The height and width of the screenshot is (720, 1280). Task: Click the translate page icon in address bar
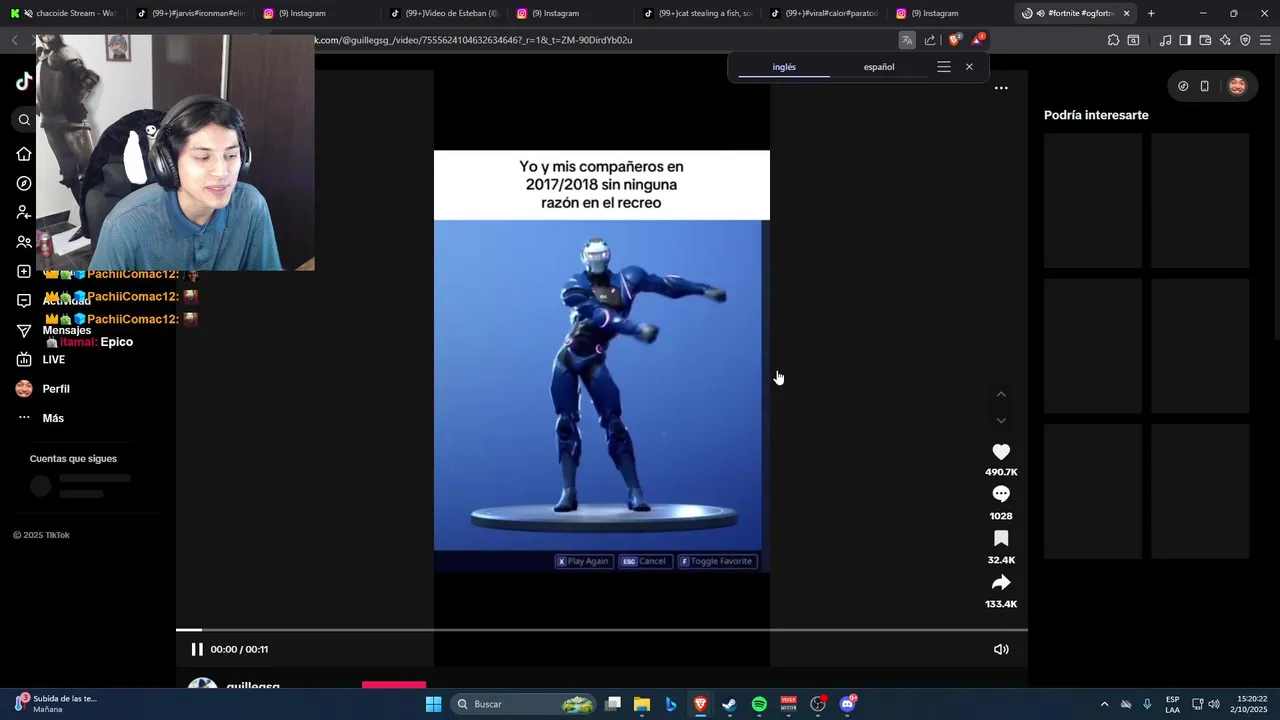[x=907, y=40]
